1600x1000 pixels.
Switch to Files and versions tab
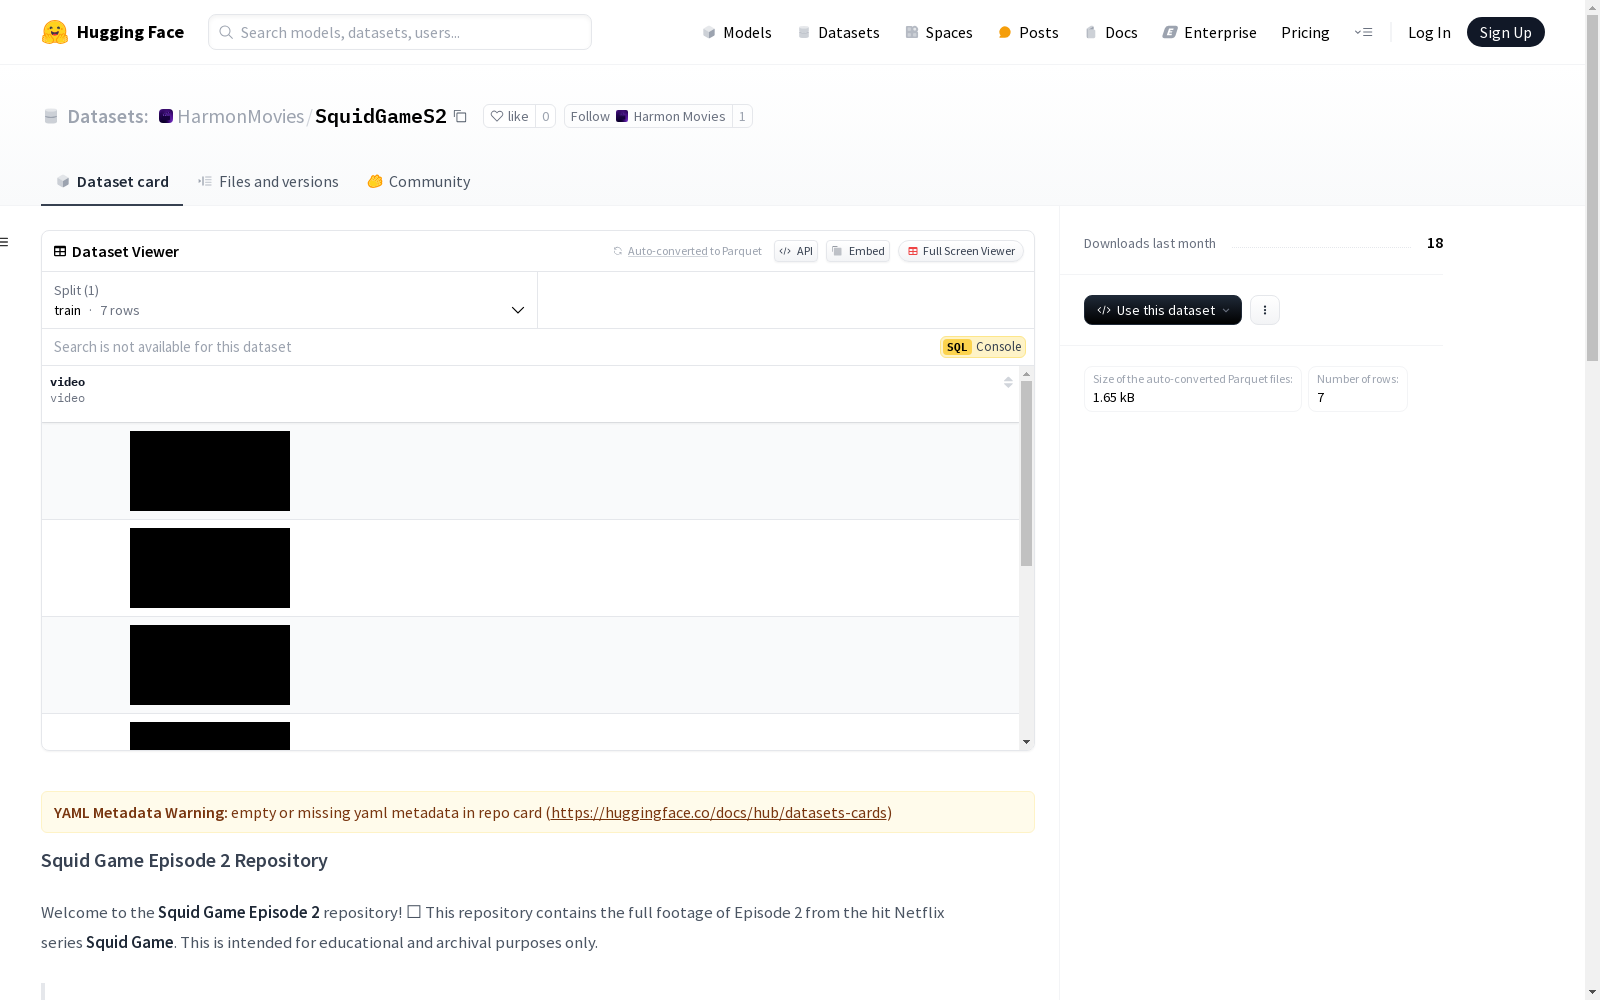click(x=268, y=181)
